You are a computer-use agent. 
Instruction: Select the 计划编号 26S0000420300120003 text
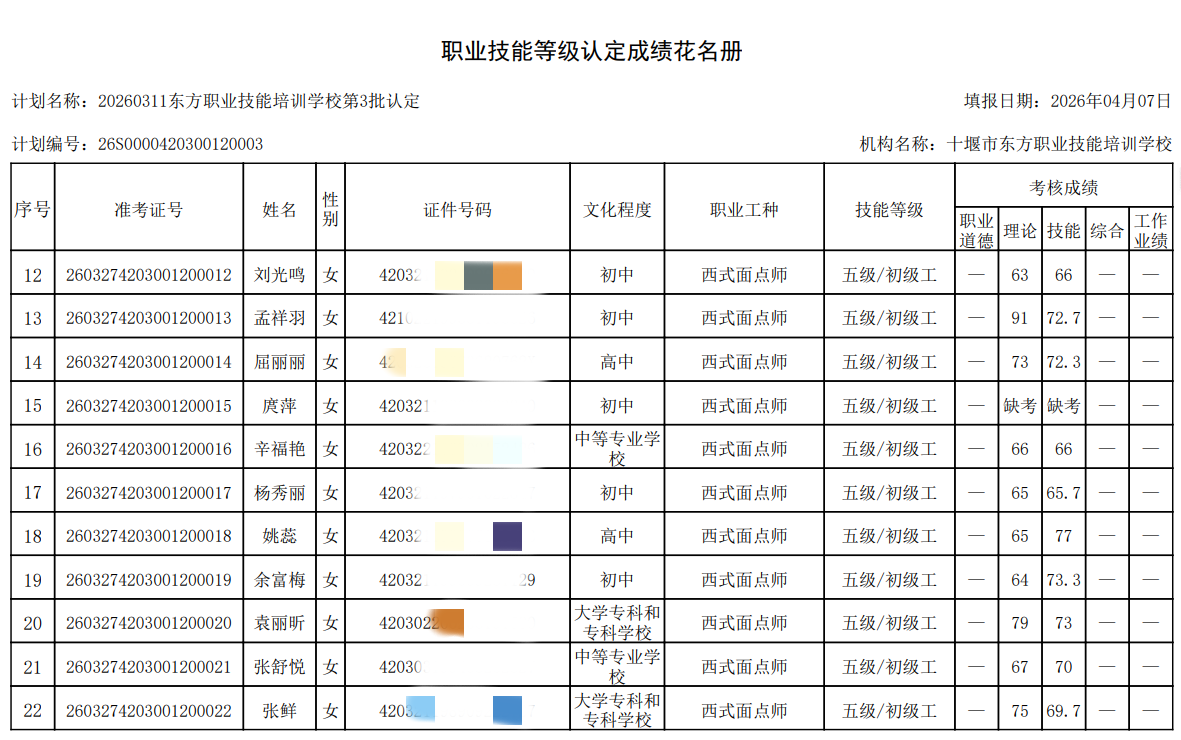tap(137, 144)
